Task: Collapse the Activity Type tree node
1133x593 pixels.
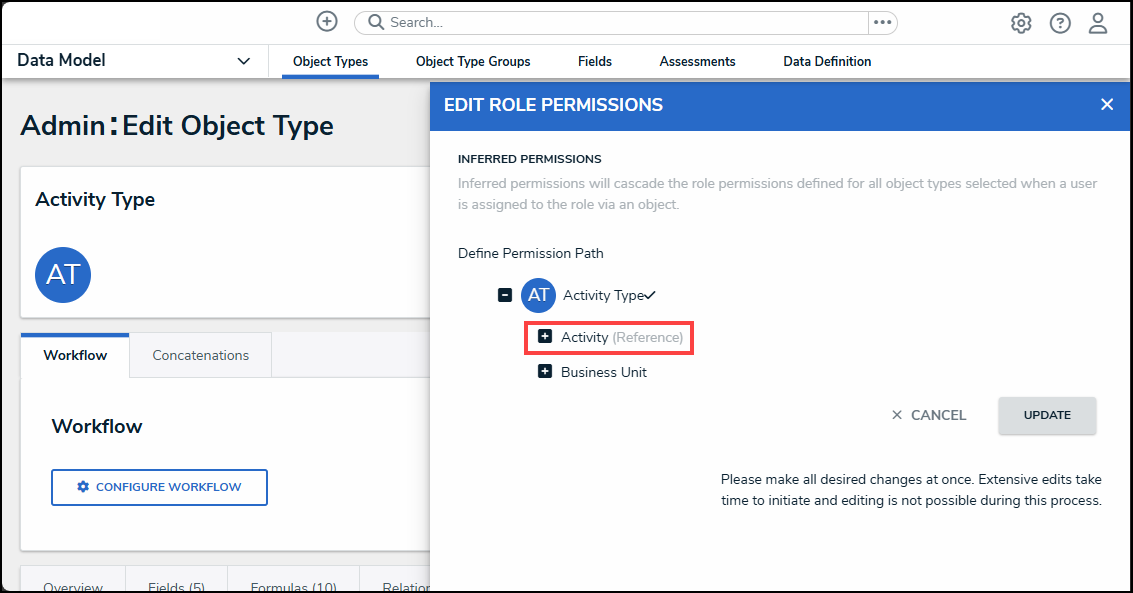Action: pyautogui.click(x=505, y=295)
